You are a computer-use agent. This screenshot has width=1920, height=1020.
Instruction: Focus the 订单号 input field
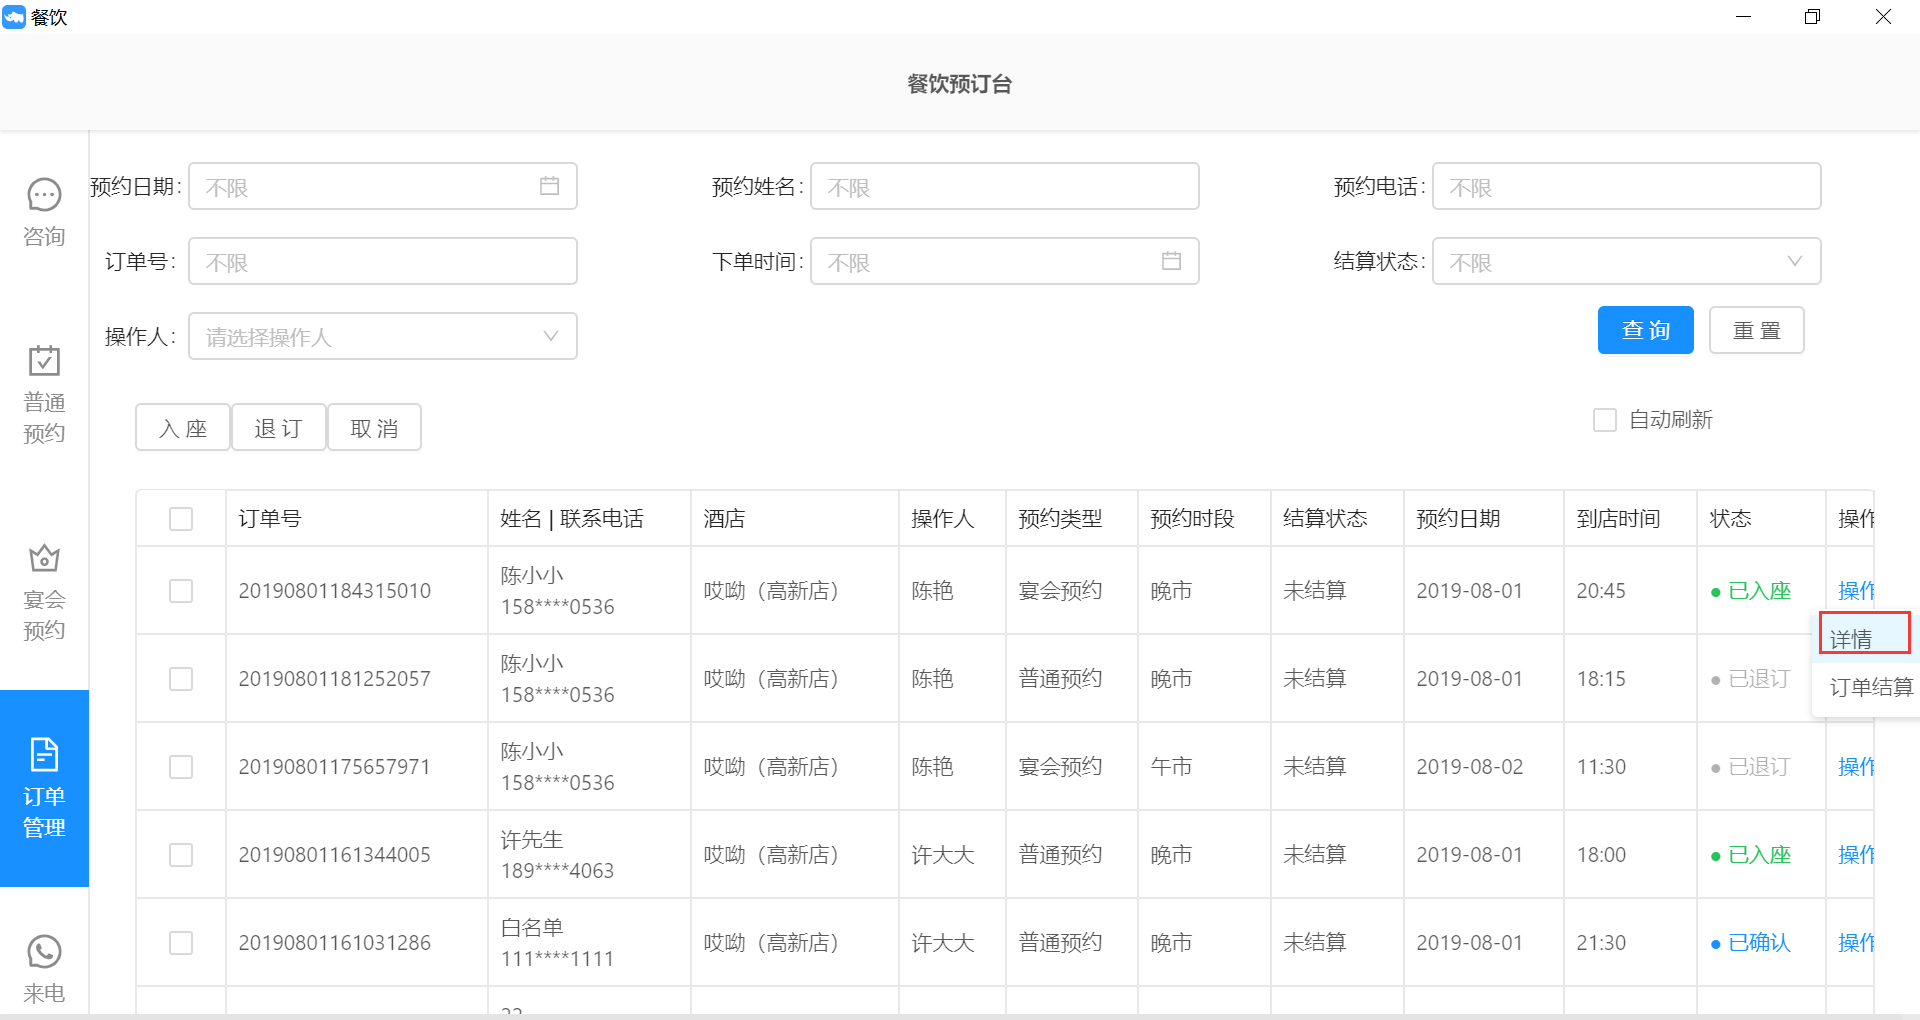[x=383, y=261]
